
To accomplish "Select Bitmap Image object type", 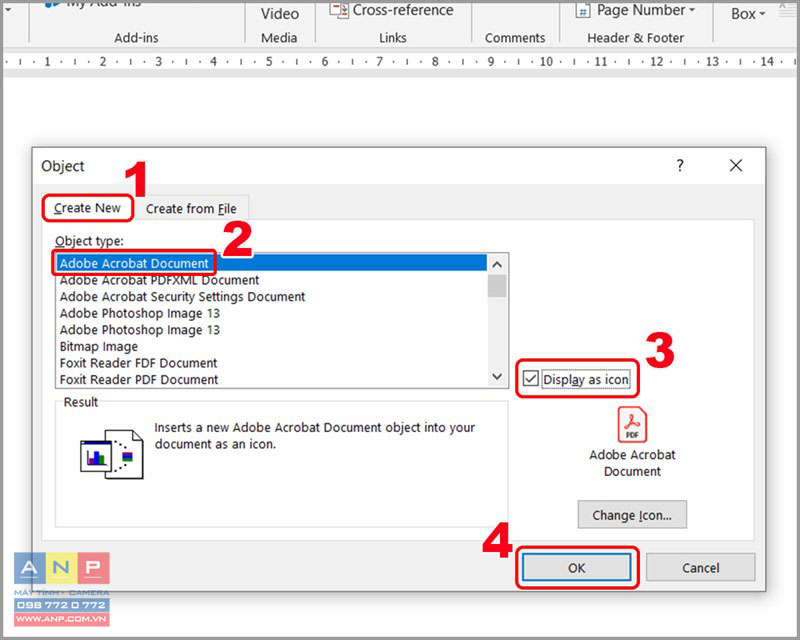I will [271, 347].
